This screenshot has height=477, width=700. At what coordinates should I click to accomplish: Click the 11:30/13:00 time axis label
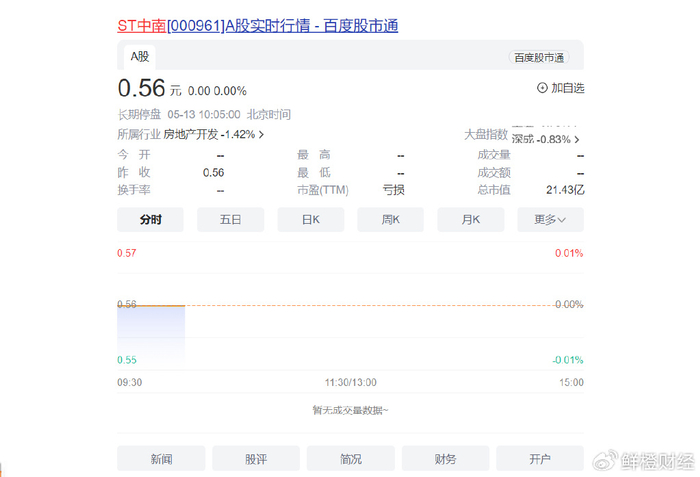pos(351,383)
